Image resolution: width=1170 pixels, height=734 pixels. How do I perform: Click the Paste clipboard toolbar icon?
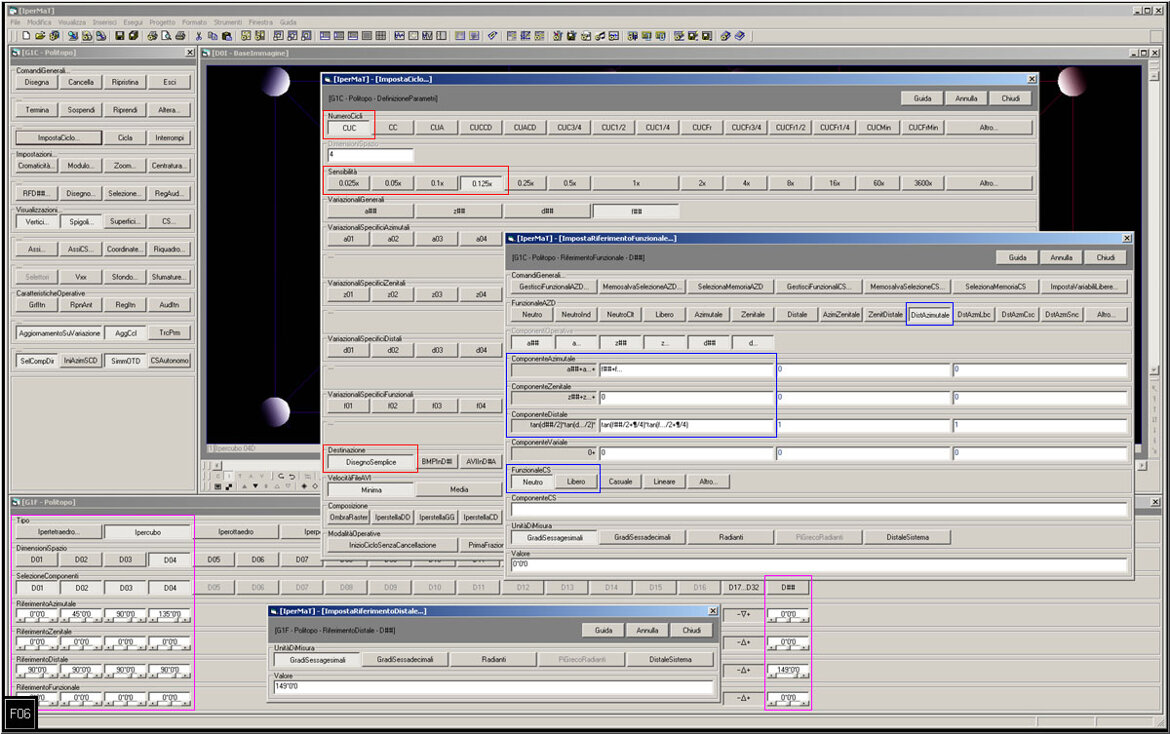226,36
